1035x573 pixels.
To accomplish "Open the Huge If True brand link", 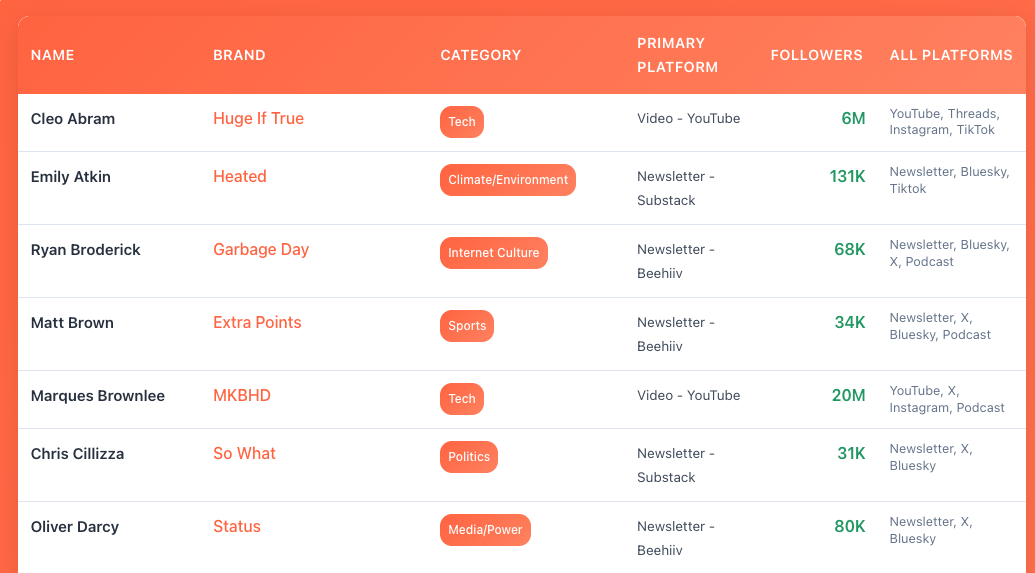I will pyautogui.click(x=258, y=118).
